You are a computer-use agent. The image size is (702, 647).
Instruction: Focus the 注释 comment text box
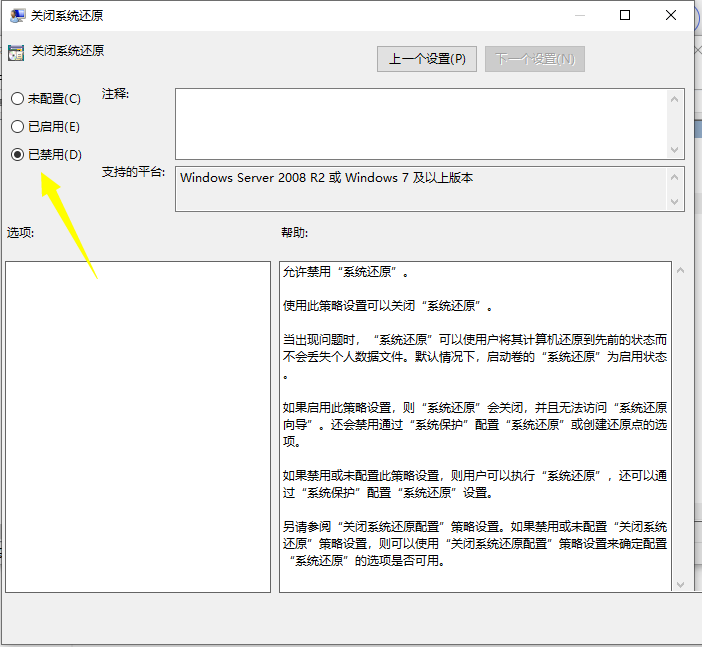[x=420, y=123]
